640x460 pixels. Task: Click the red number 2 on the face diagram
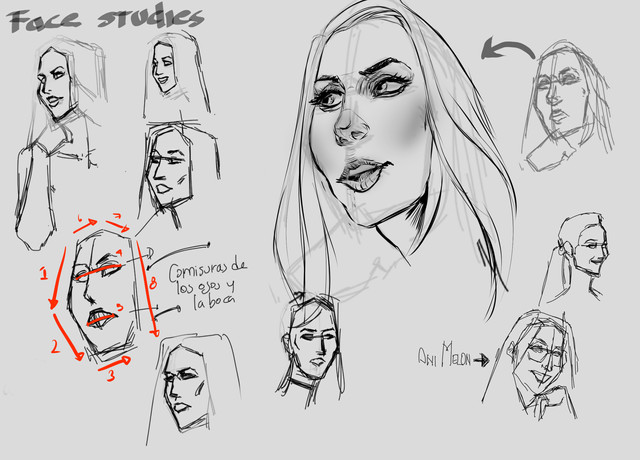[56, 347]
